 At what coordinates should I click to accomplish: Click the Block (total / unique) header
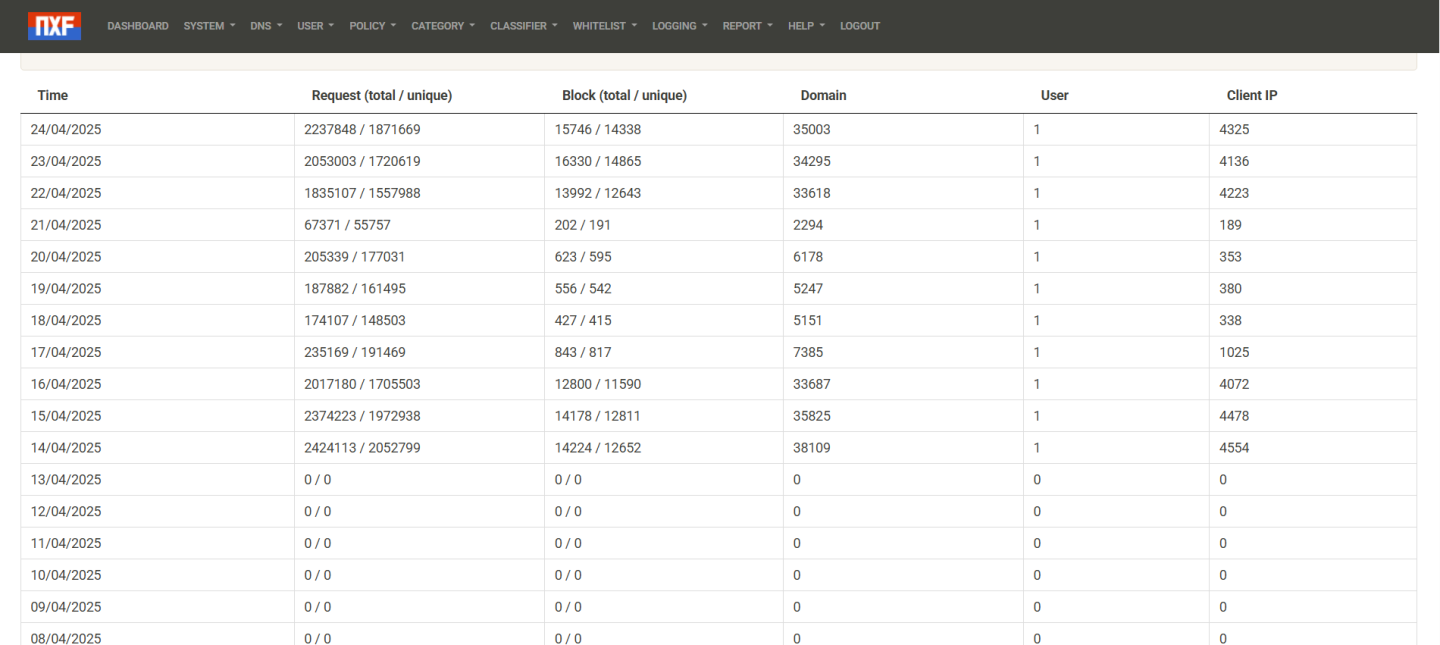624,96
